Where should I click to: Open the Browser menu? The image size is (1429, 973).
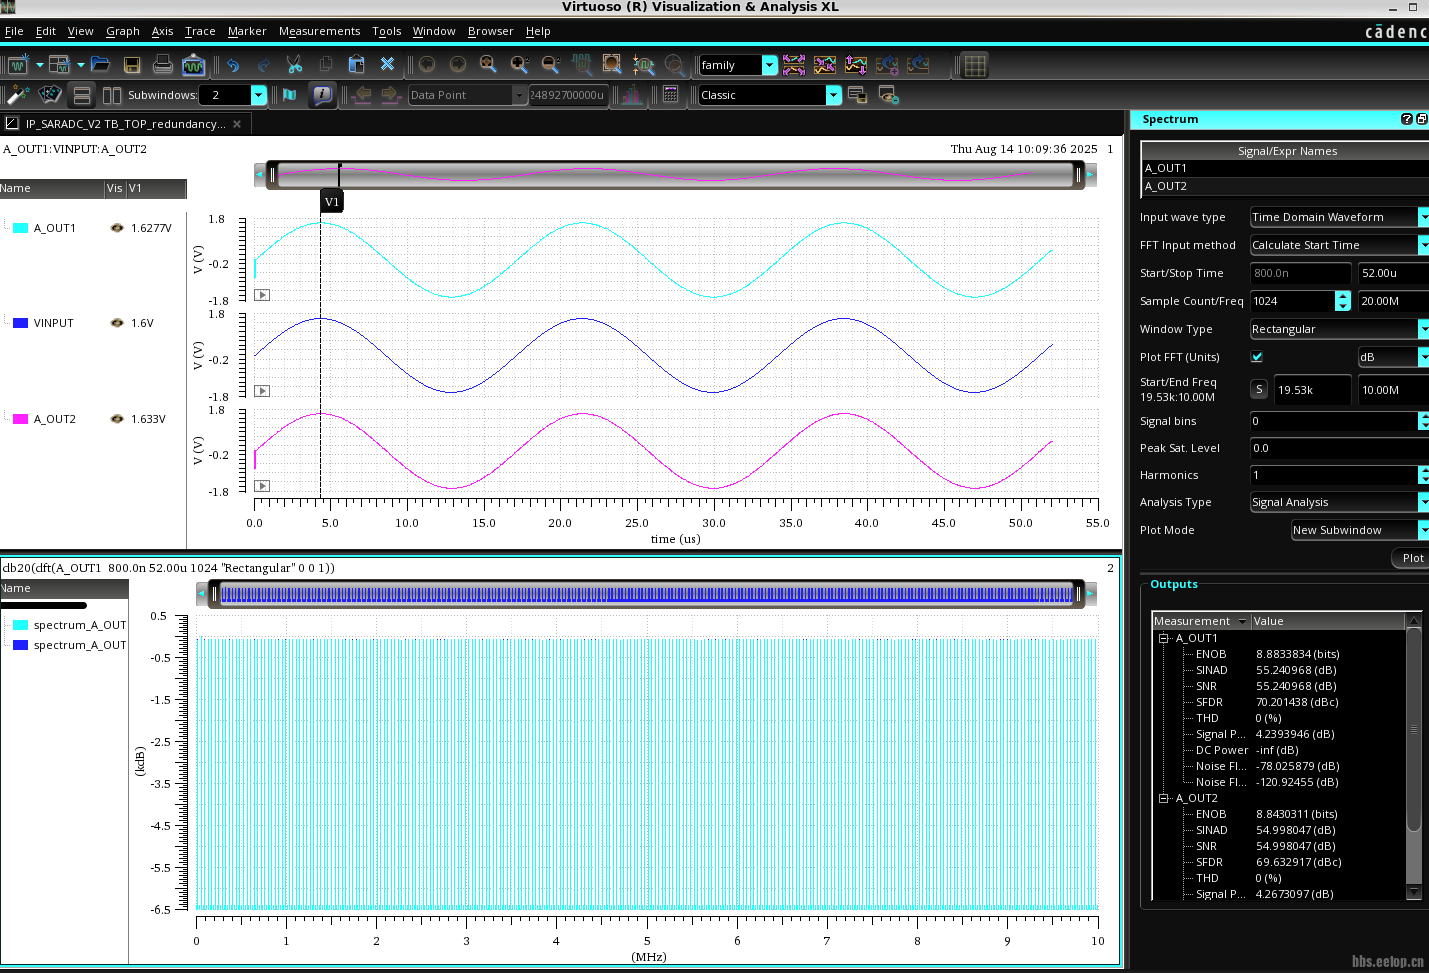click(490, 31)
